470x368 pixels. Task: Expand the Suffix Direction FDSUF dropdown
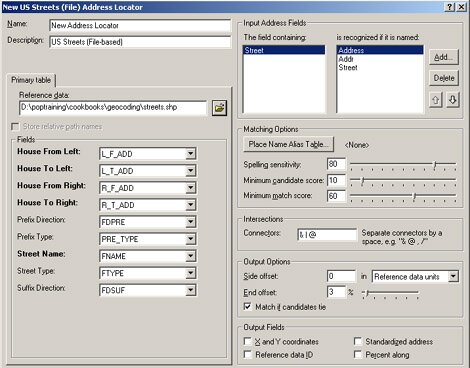(190, 290)
